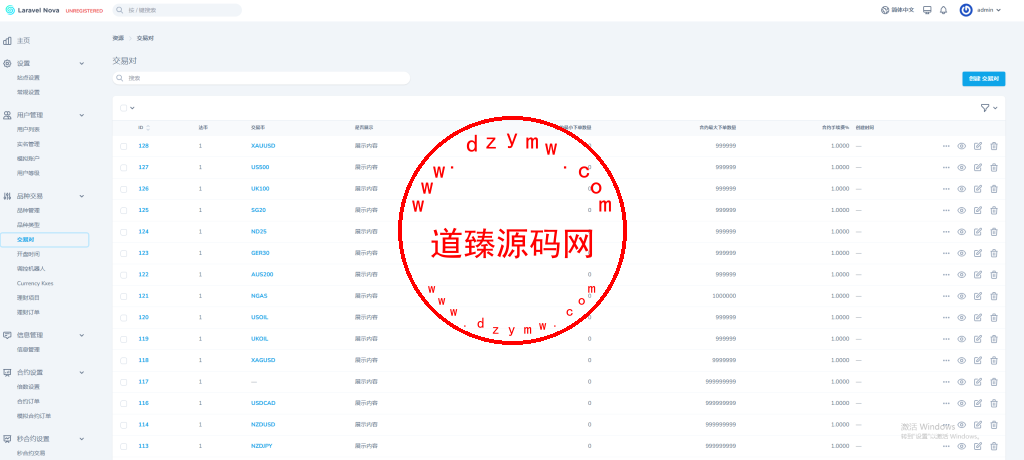Collapse the 秒合约设置 sidebar section
This screenshot has height=460, width=1024.
point(82,438)
